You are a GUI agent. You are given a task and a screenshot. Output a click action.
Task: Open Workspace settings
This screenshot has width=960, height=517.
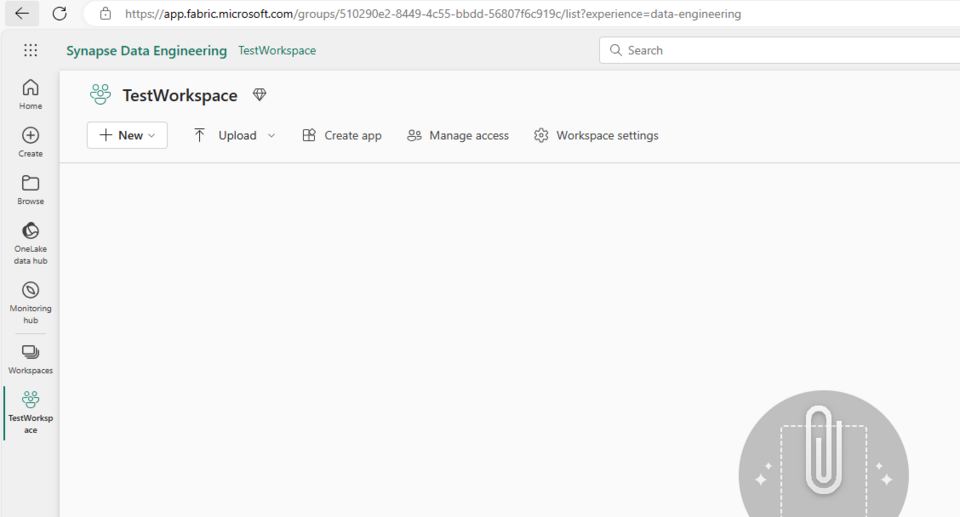(x=596, y=135)
